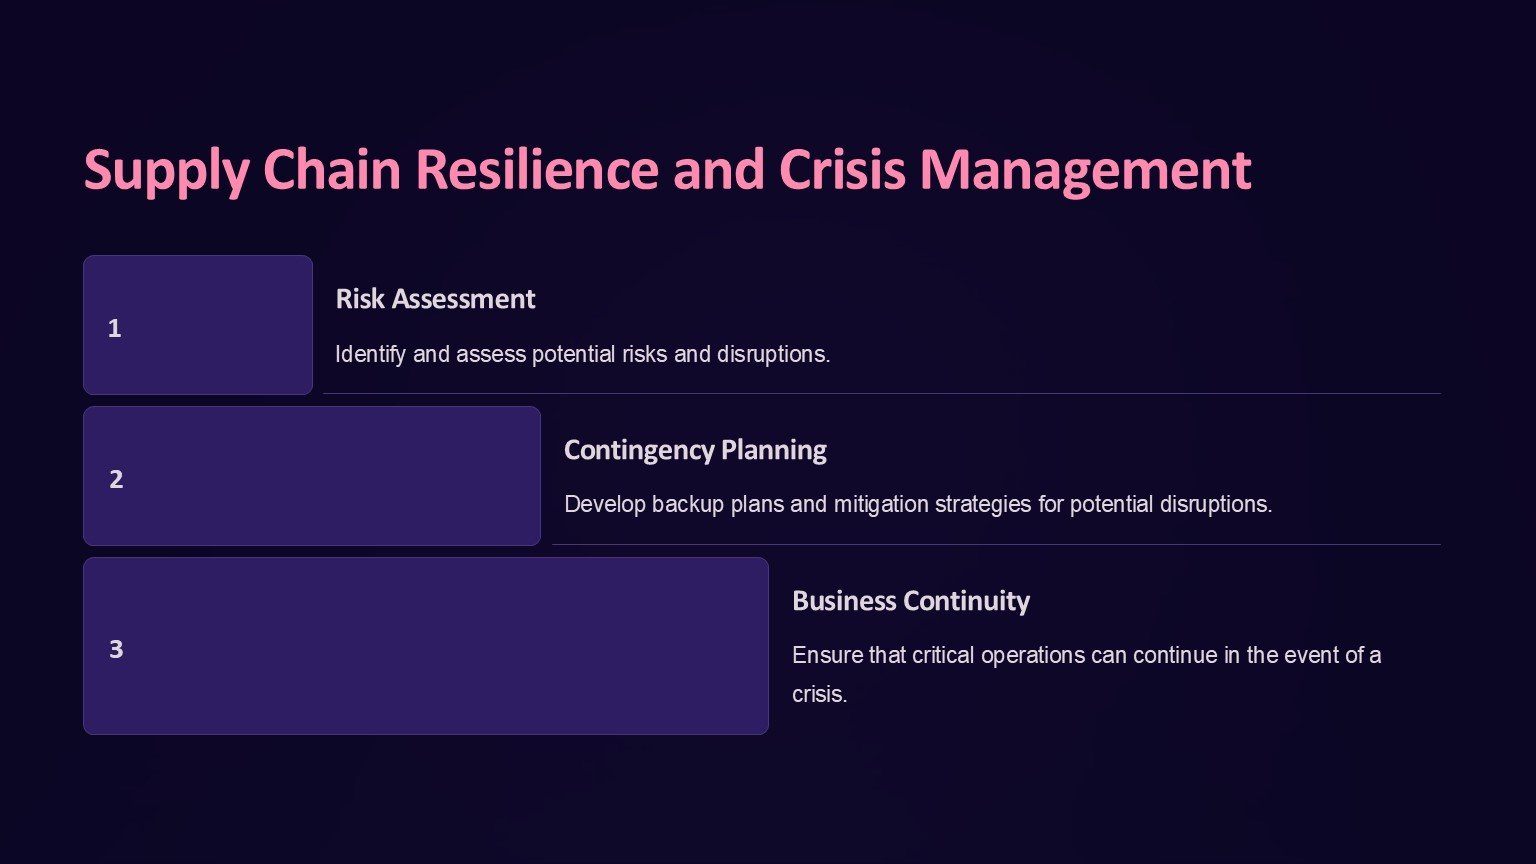Screen dimensions: 1536x864
Task: Select the "Ensure that critical operations" text line
Action: point(1086,655)
